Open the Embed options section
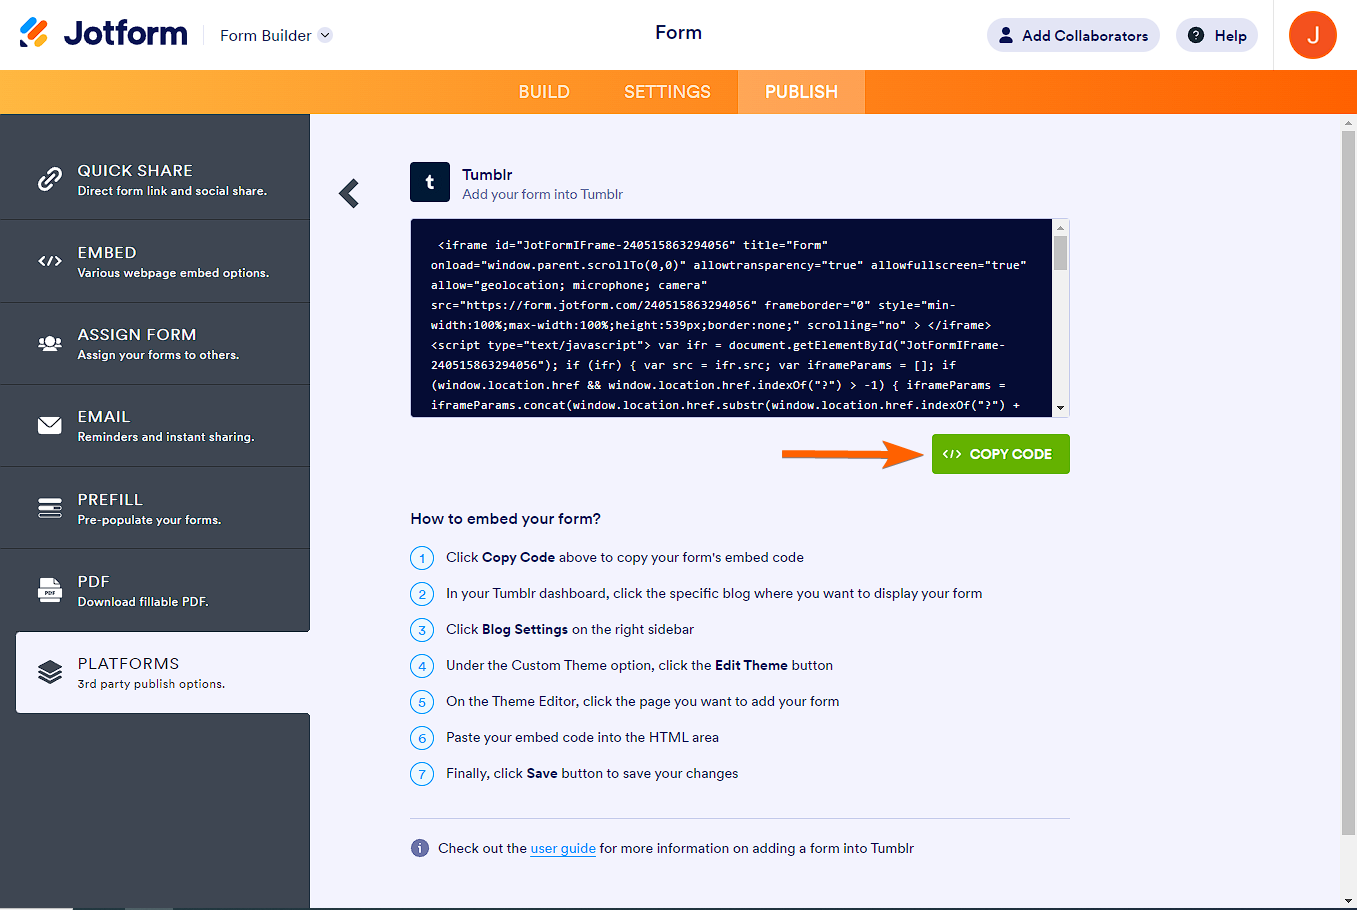1357x910 pixels. [155, 261]
